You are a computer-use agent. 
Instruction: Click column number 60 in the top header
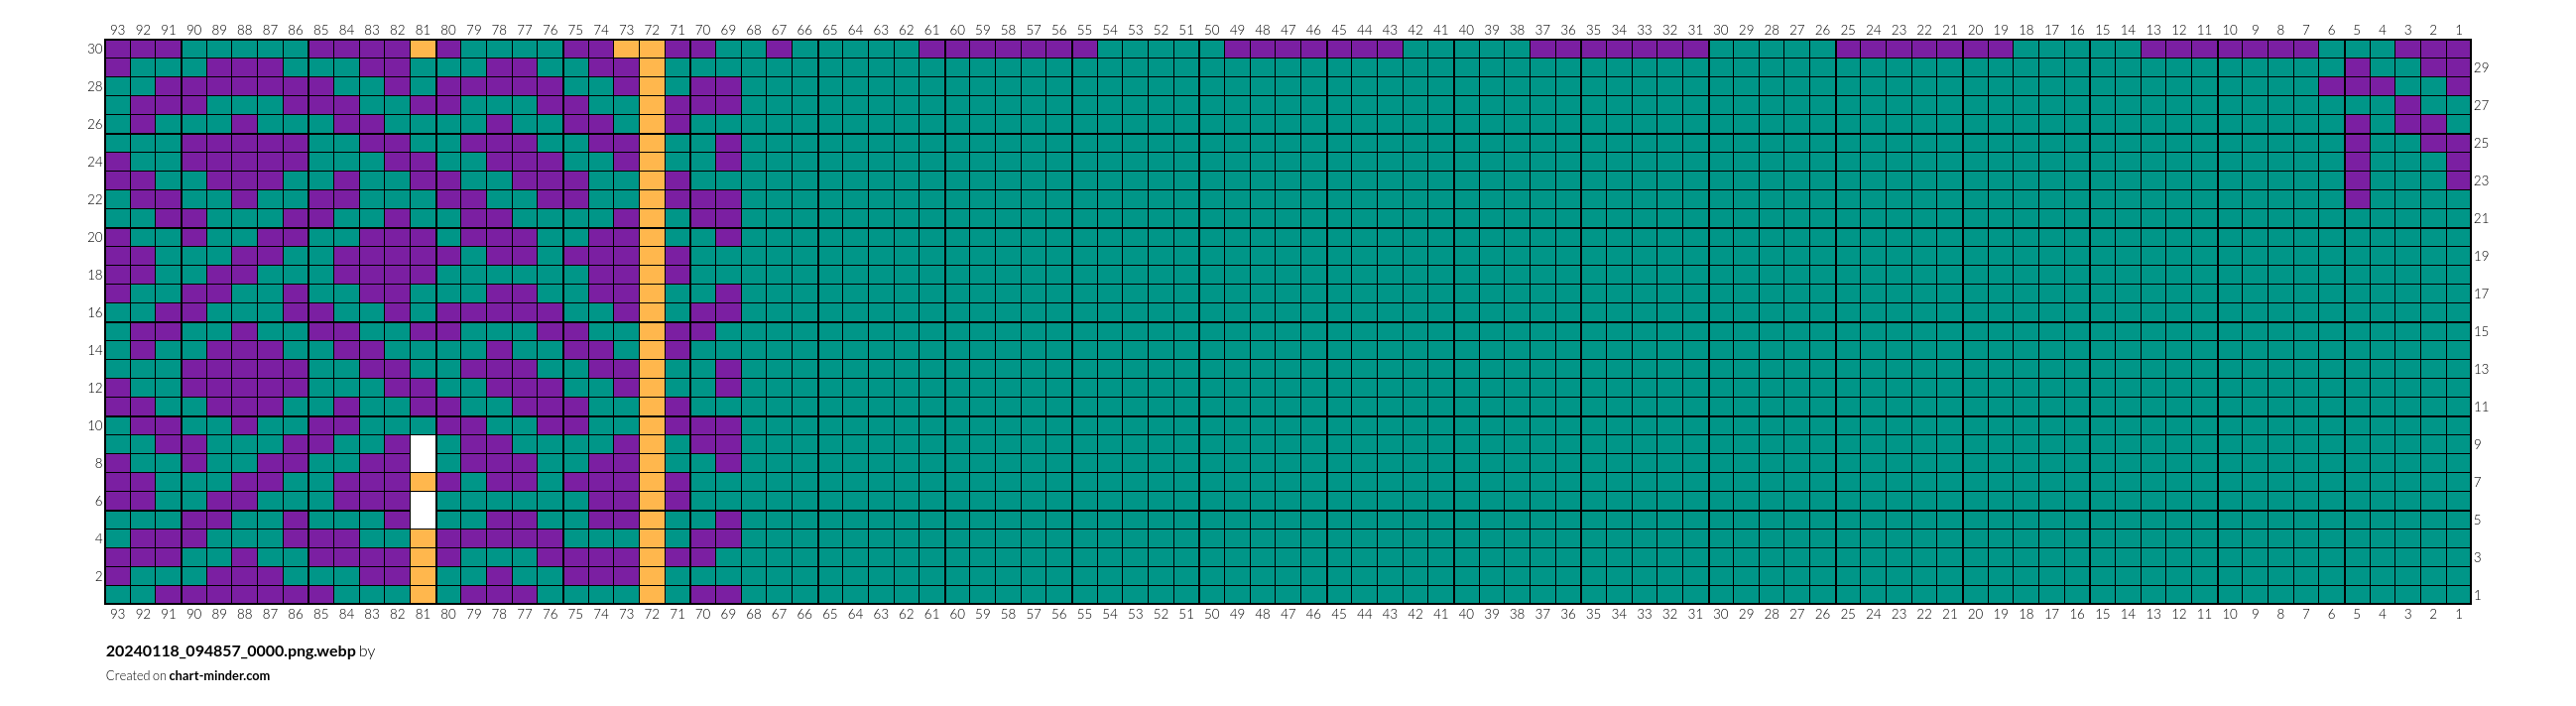[957, 30]
